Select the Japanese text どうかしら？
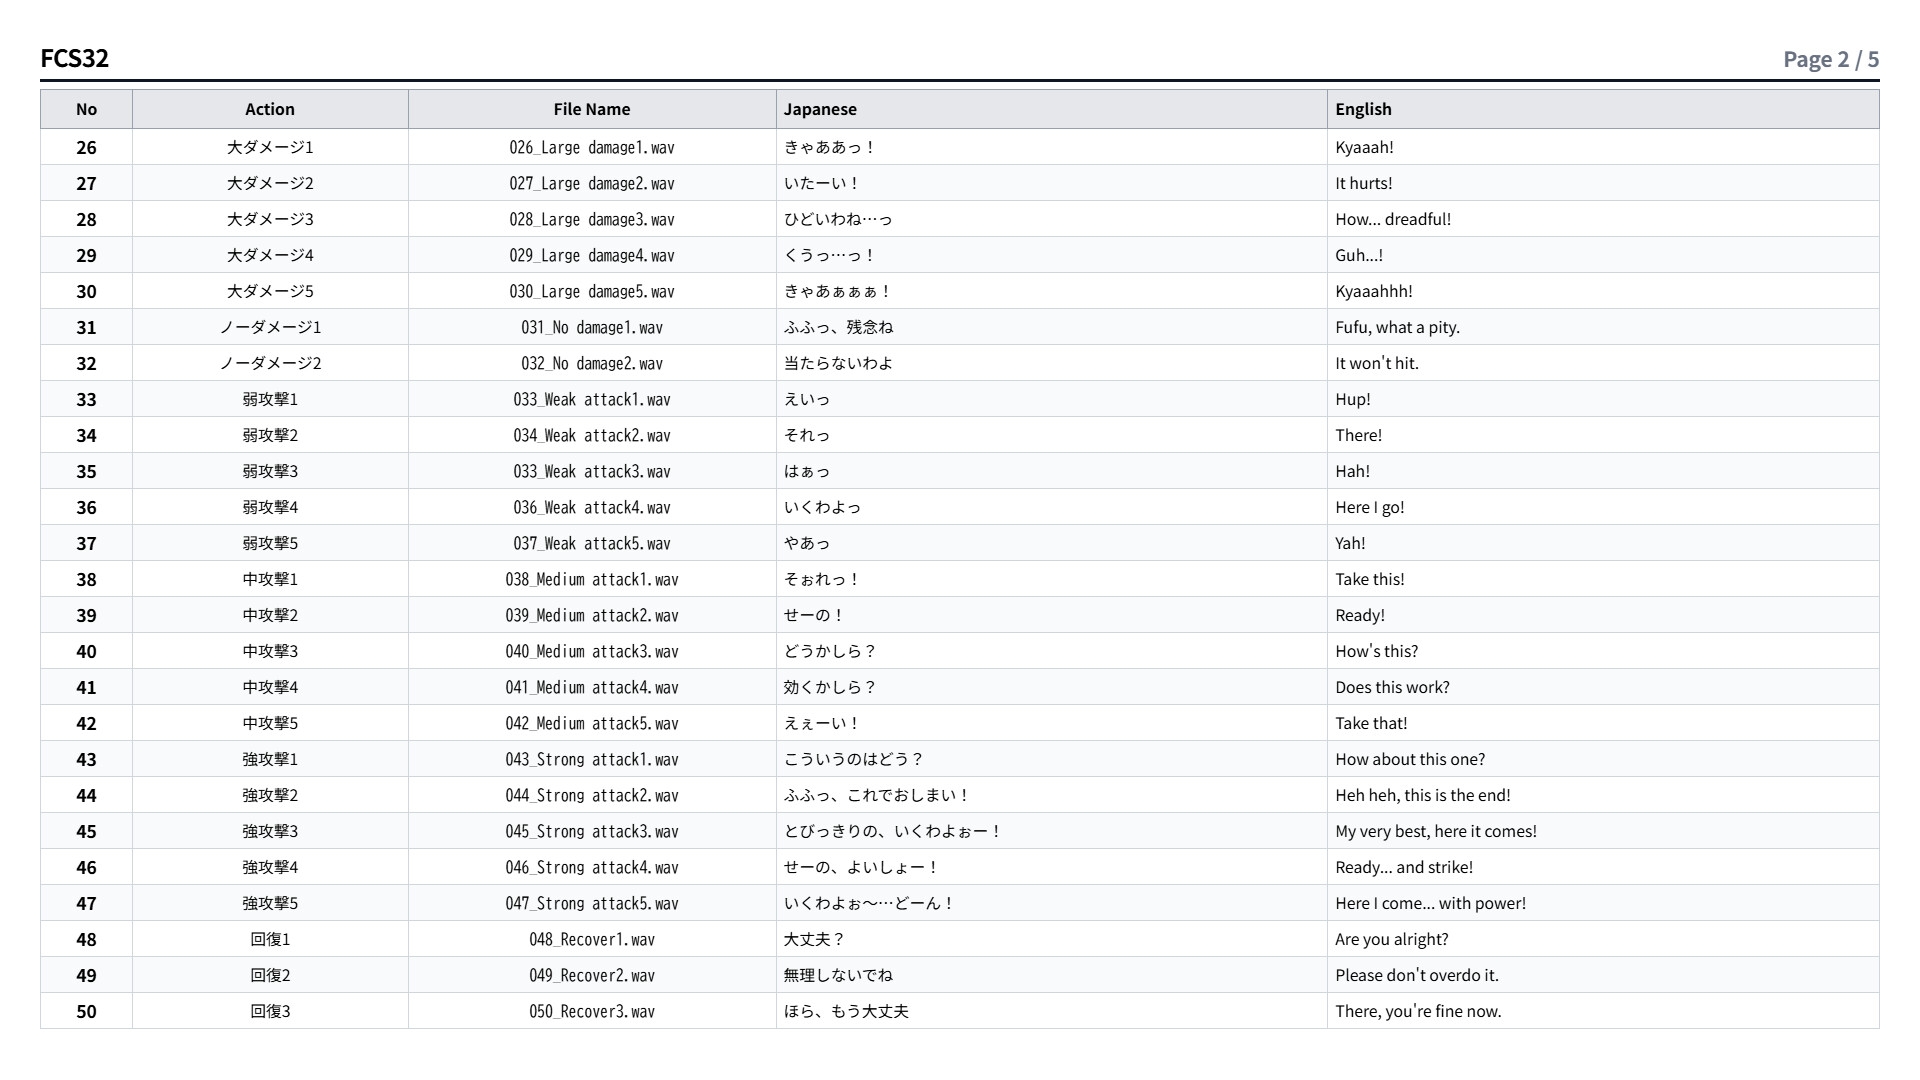The image size is (1920, 1080). 830,651
